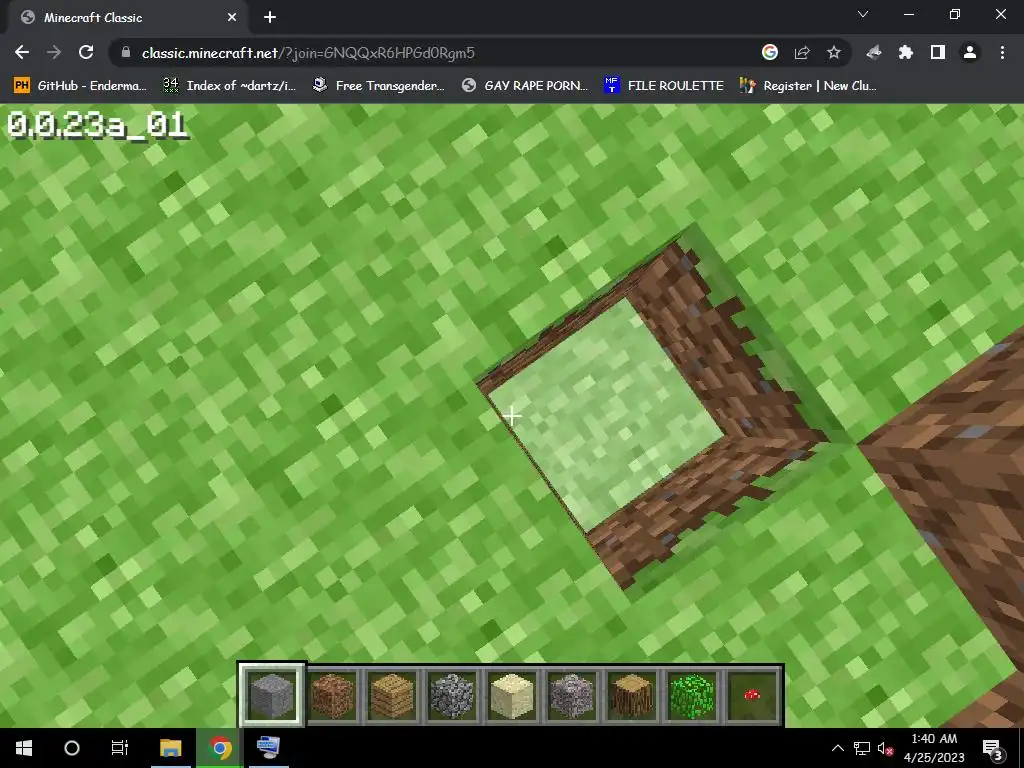1024x768 pixels.
Task: Open File Explorer from the taskbar
Action: point(170,748)
